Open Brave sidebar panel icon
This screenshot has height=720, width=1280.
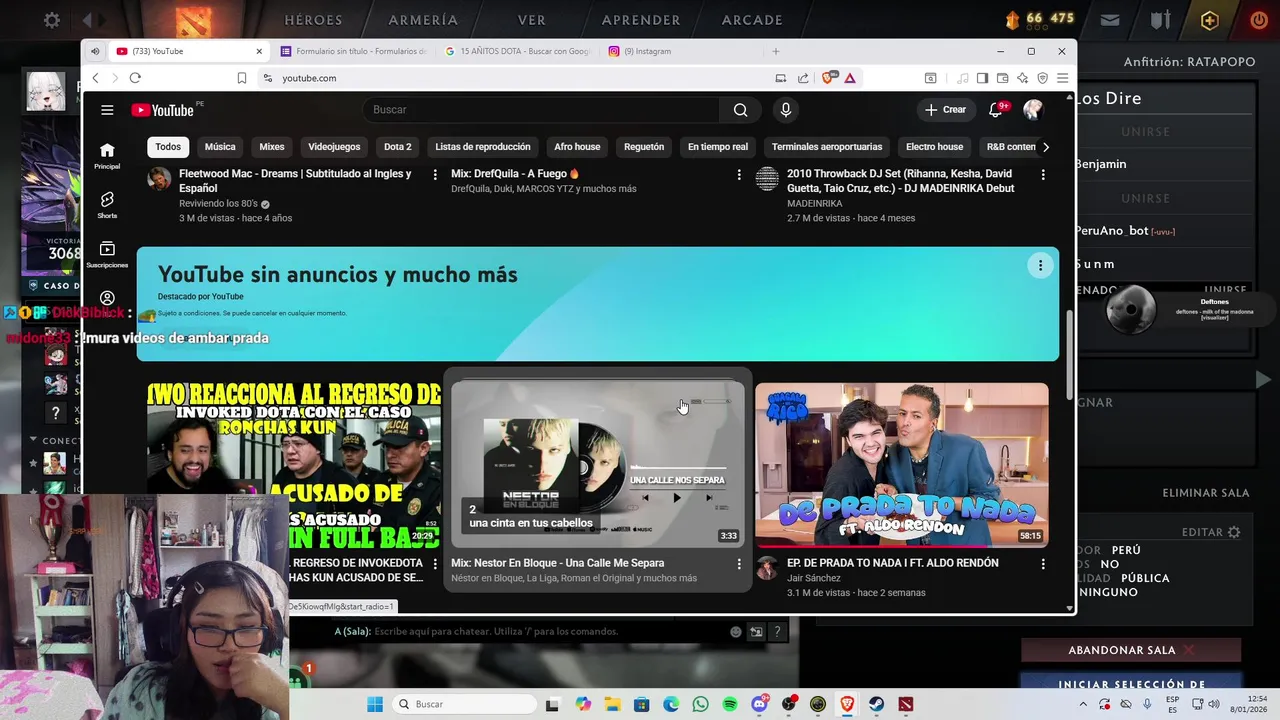[982, 78]
